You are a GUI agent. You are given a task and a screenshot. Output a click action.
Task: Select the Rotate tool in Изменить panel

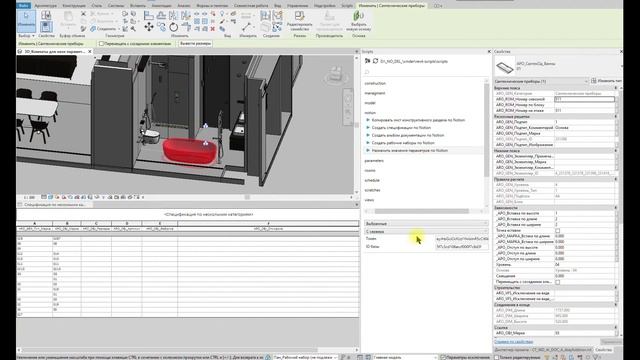point(173,27)
